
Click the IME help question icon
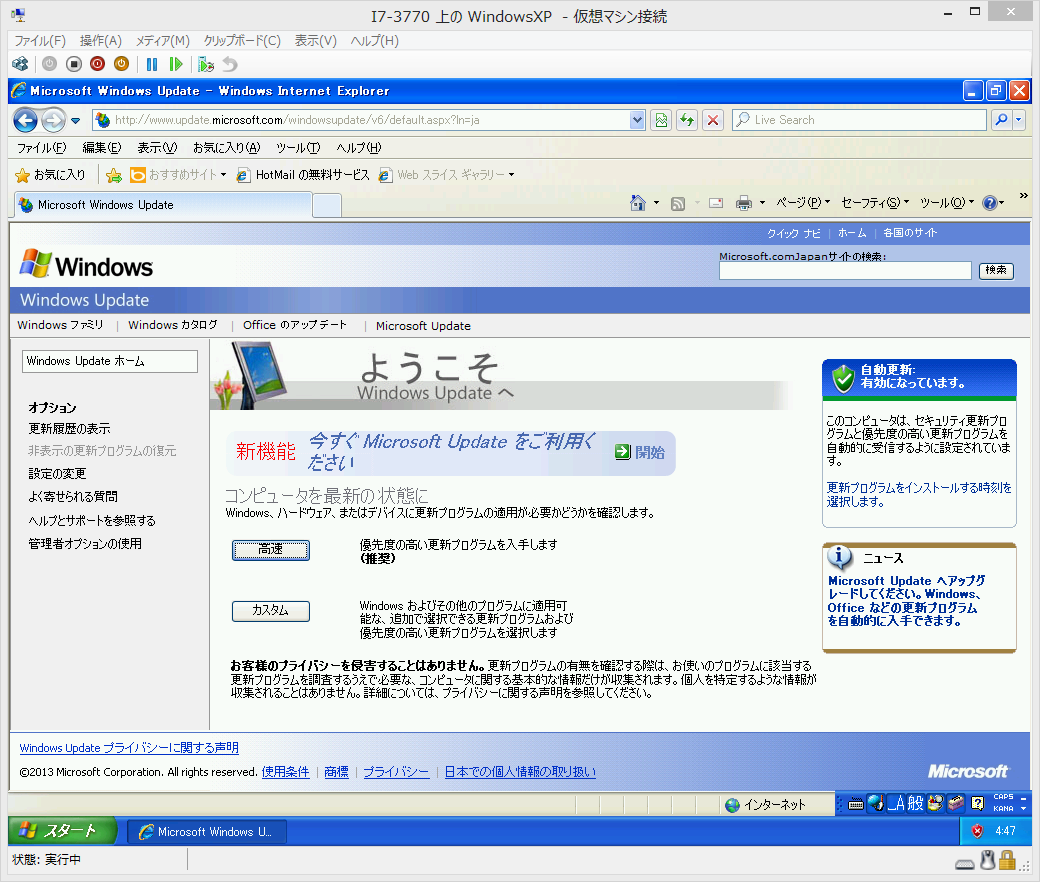(x=978, y=804)
